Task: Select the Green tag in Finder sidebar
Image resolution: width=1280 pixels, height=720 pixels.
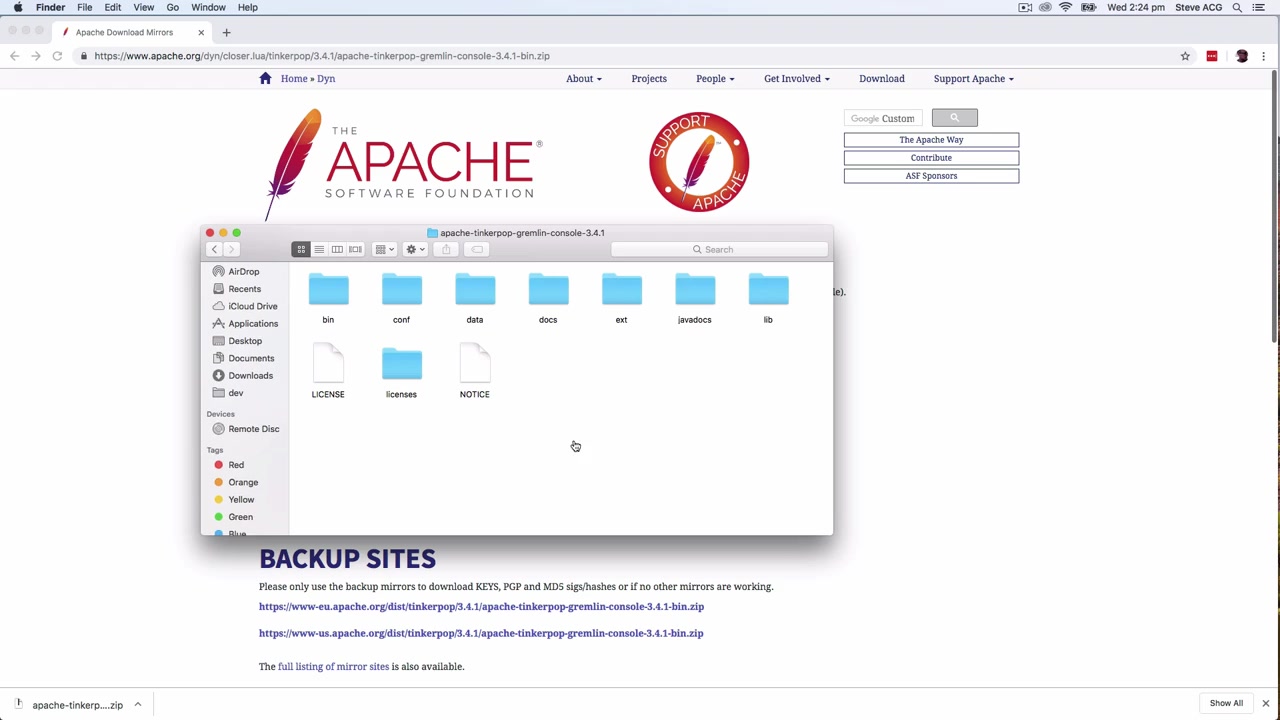Action: point(240,517)
